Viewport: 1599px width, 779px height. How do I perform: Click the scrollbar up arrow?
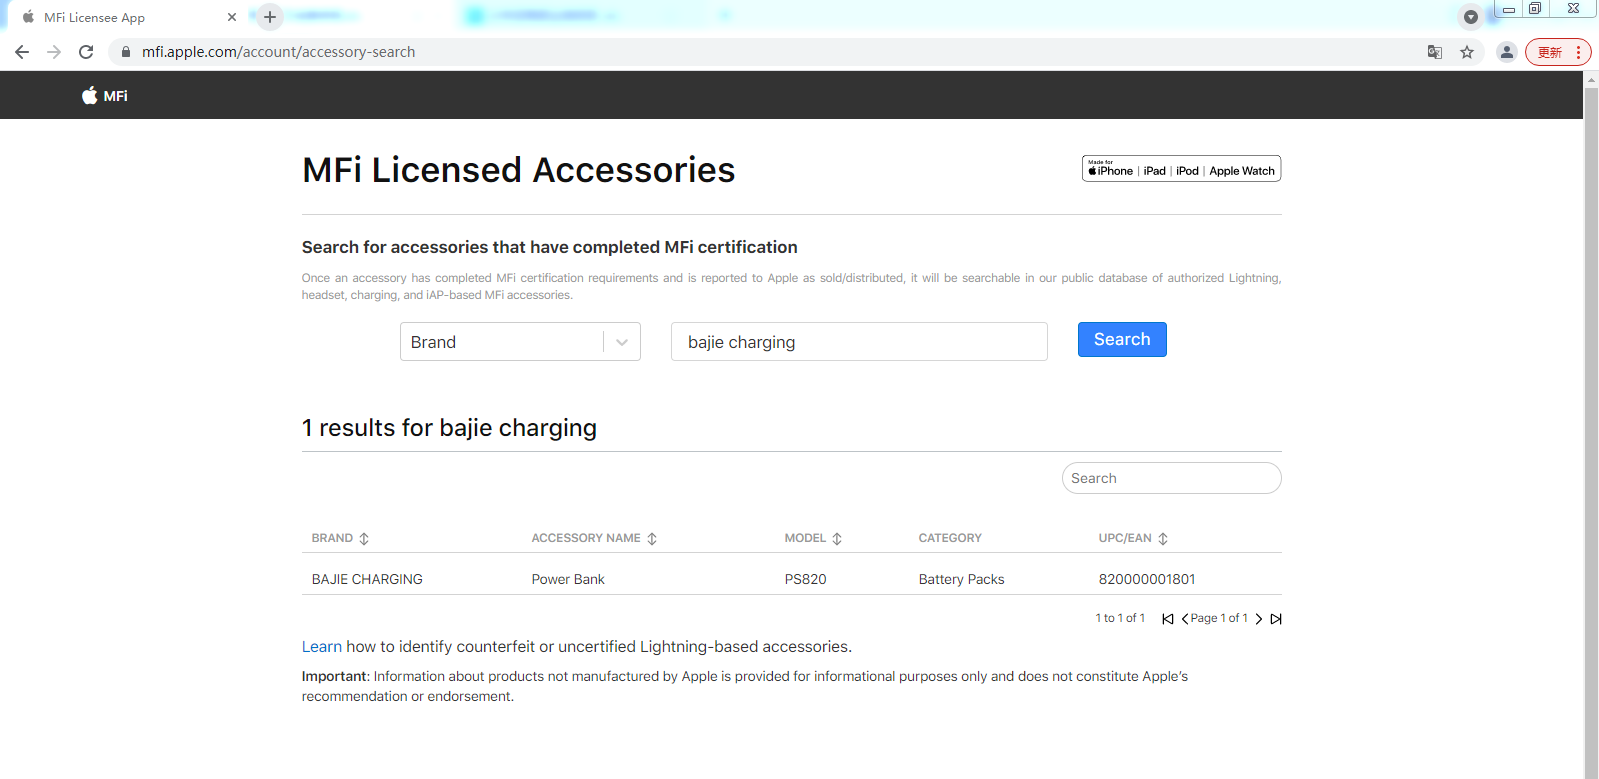[1591, 79]
